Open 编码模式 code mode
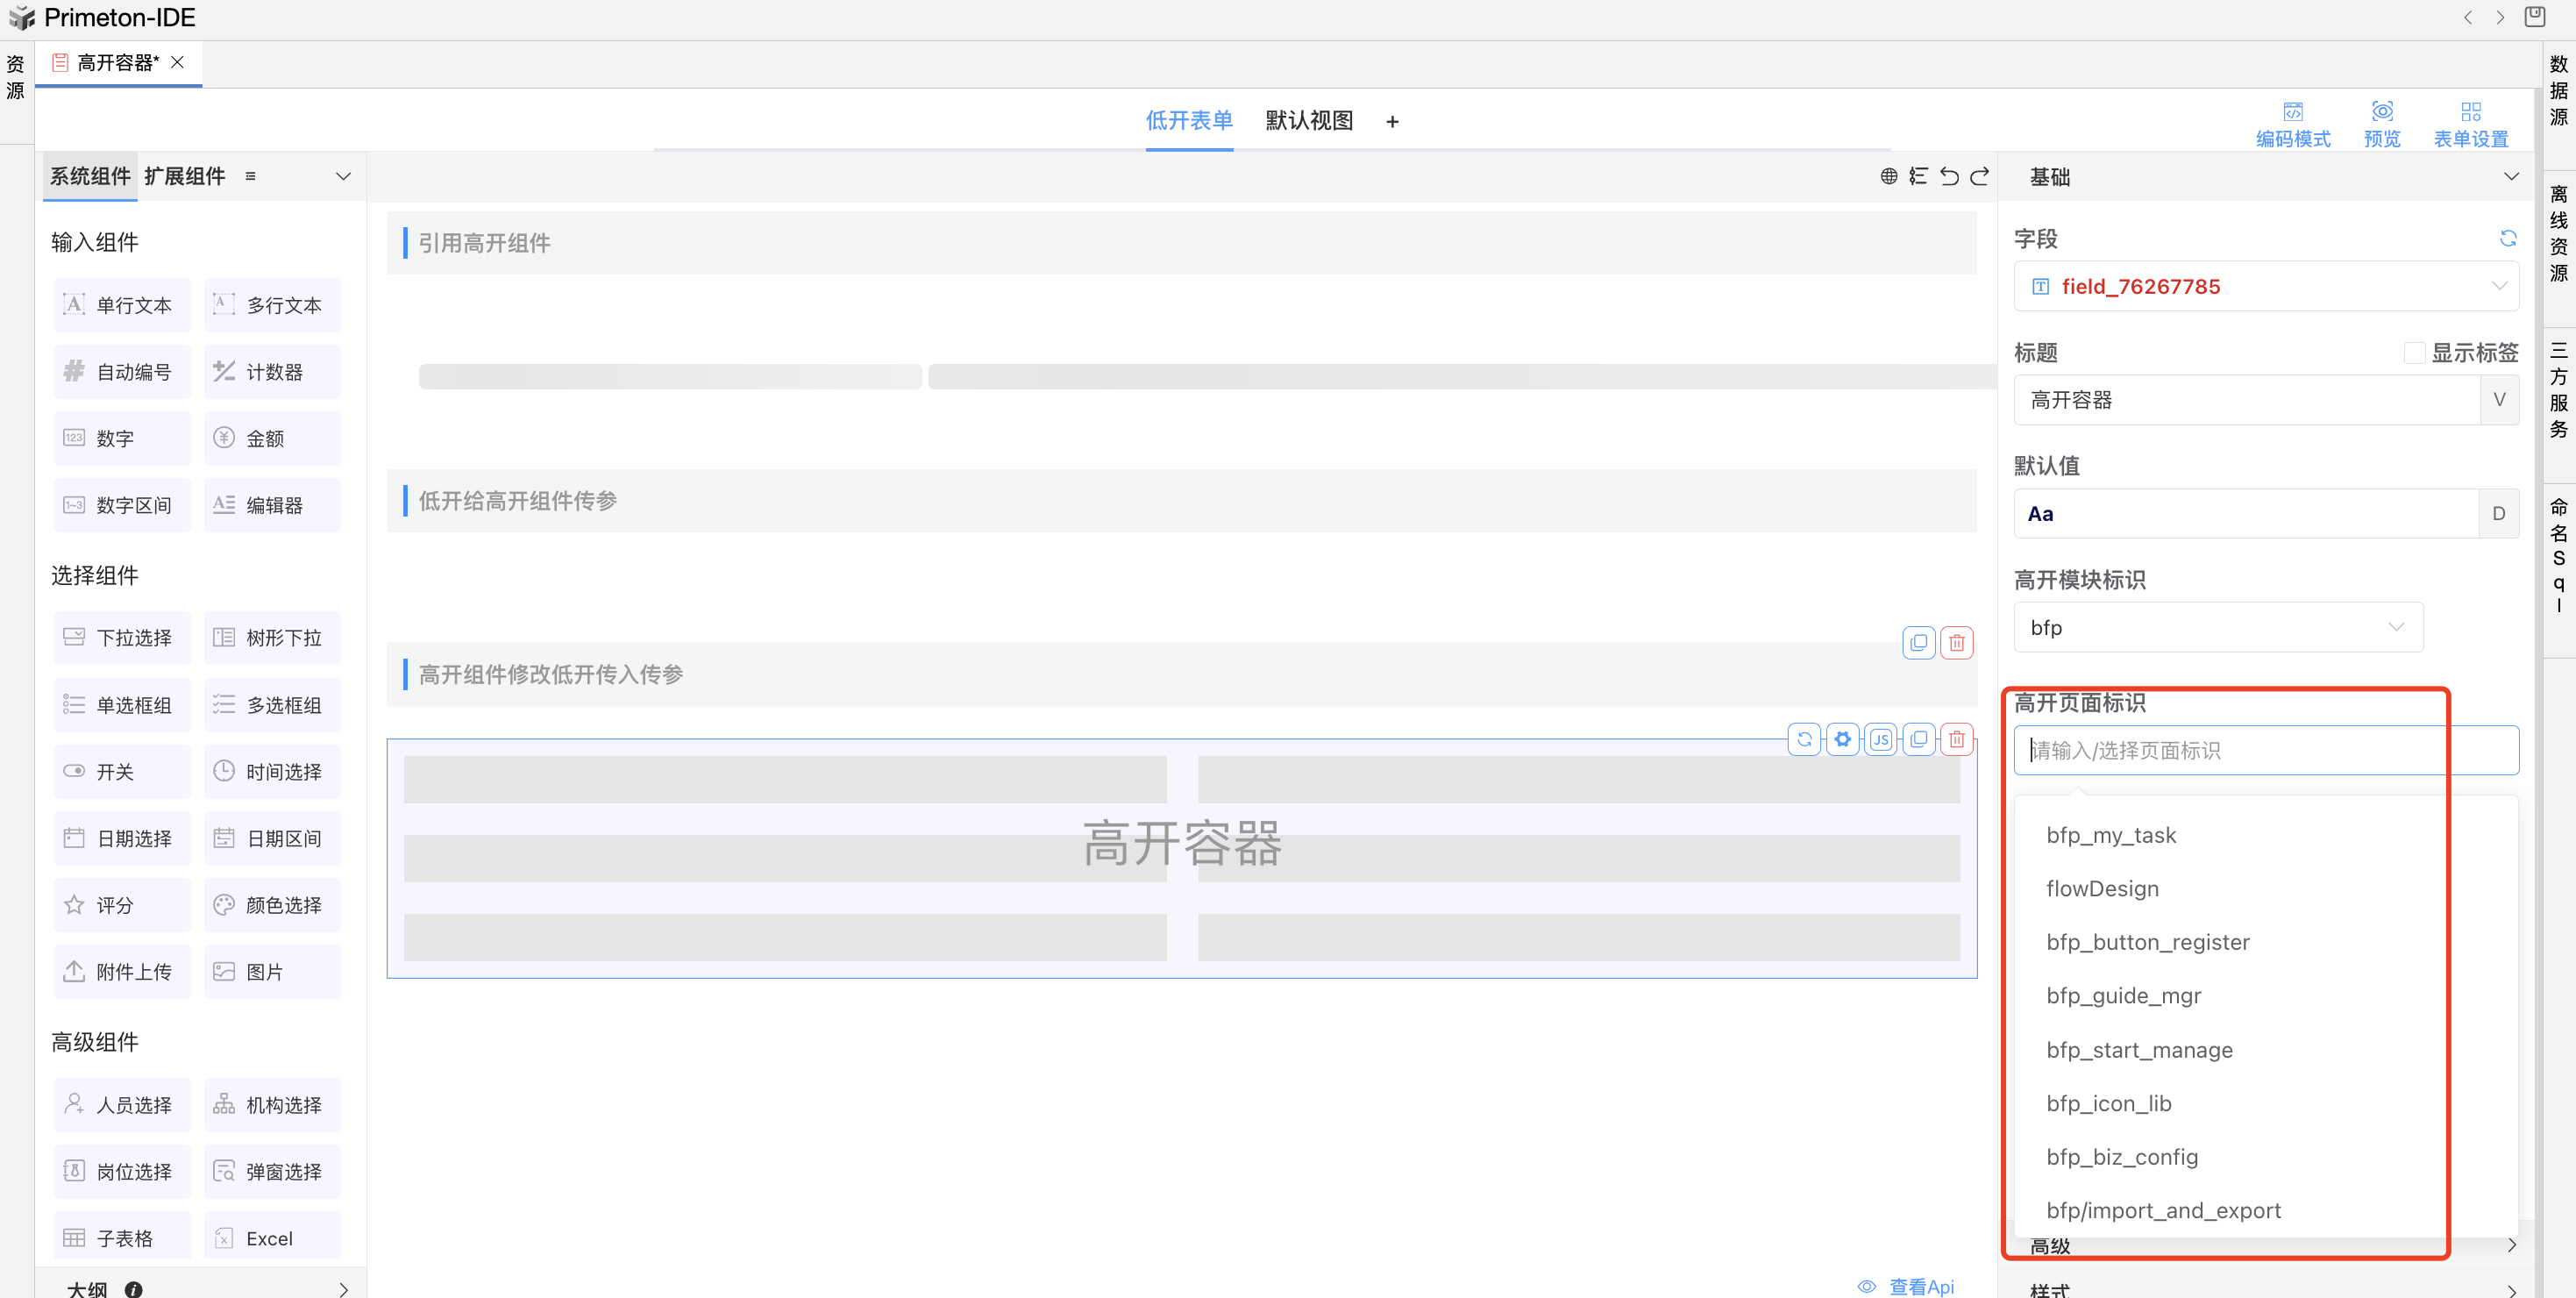The width and height of the screenshot is (2576, 1298). tap(2292, 124)
